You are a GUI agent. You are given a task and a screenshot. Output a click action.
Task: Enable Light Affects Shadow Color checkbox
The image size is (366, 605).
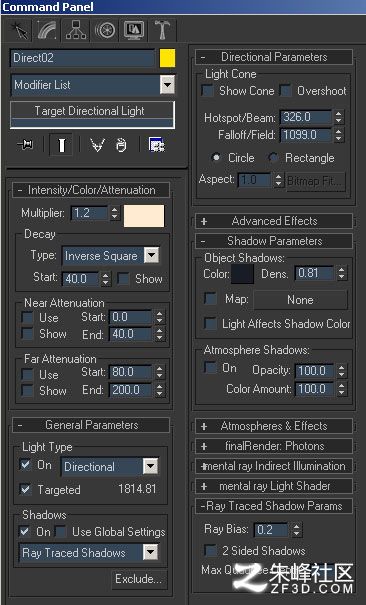210,323
